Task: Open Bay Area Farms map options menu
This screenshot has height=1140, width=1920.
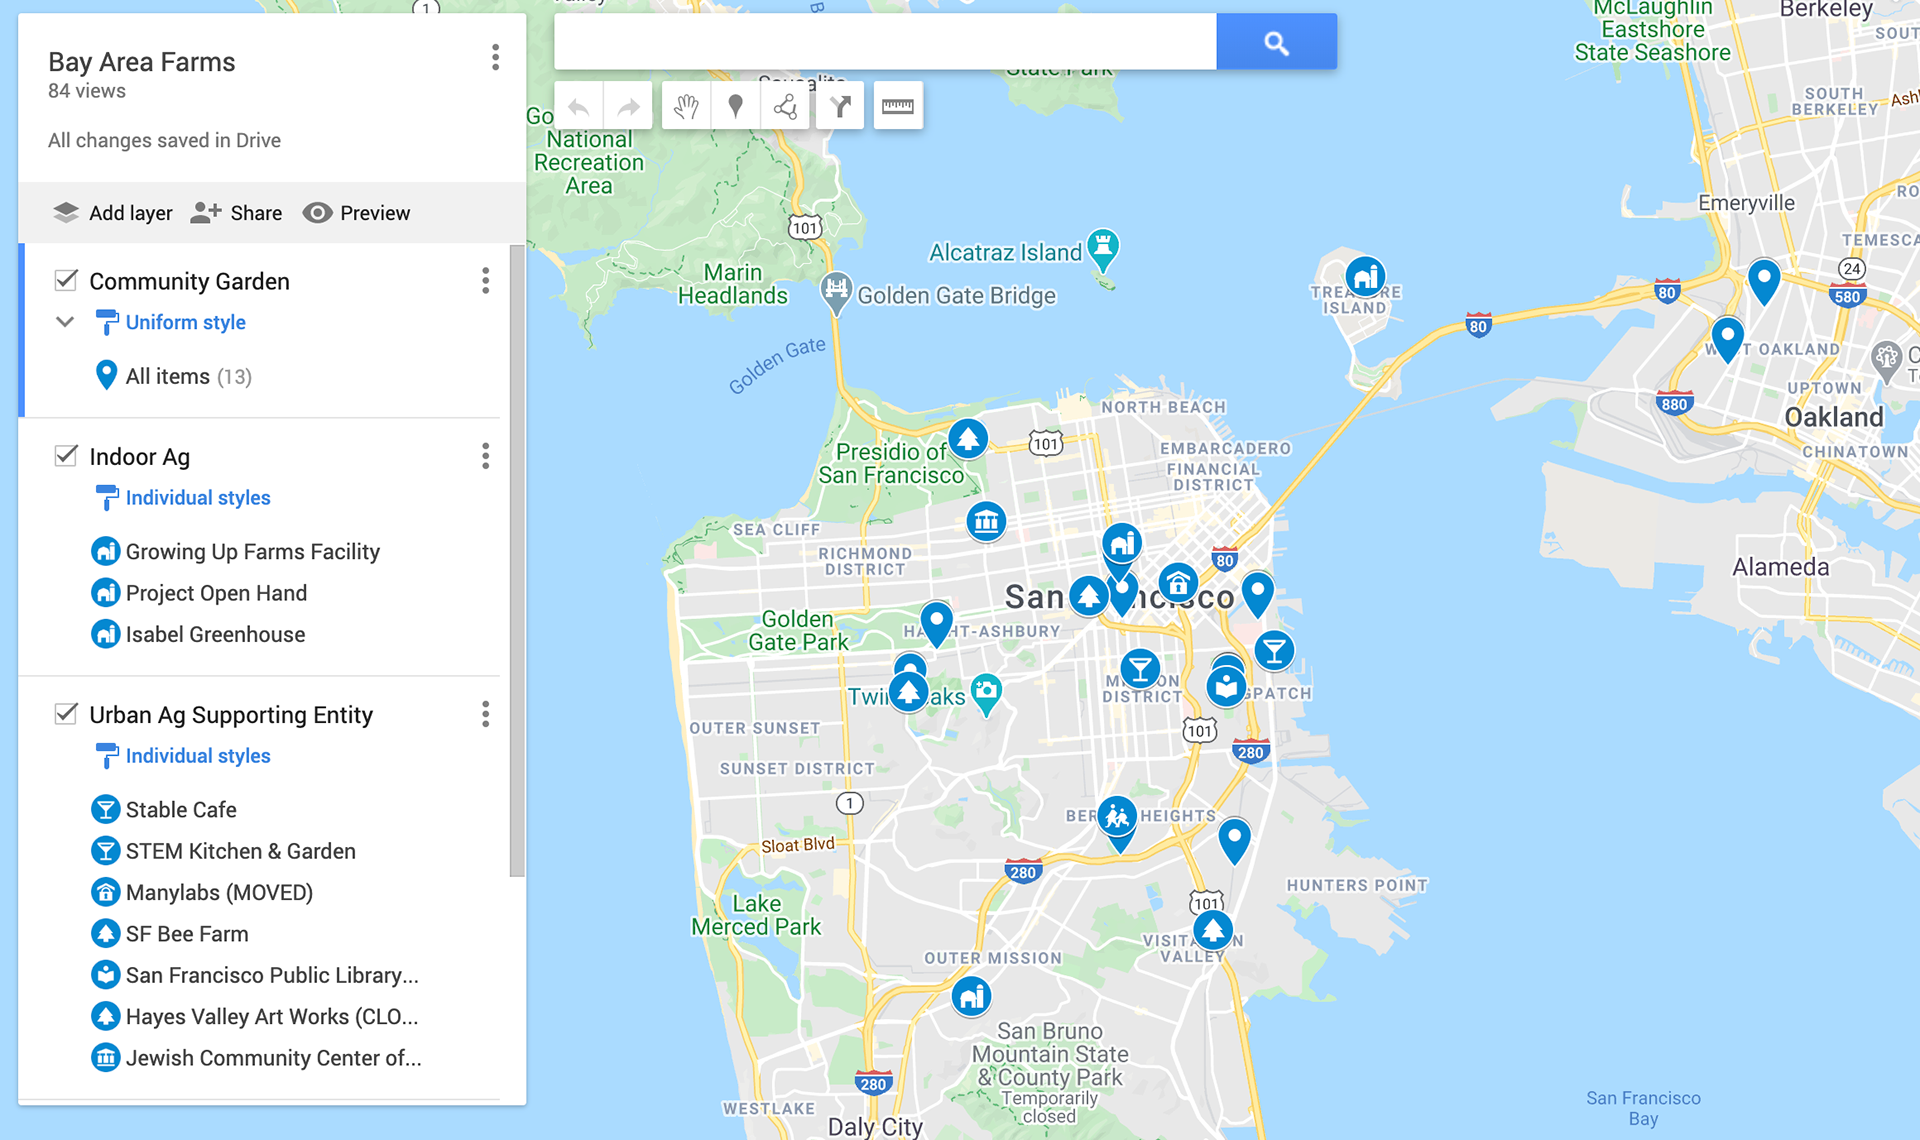Action: pos(495,58)
